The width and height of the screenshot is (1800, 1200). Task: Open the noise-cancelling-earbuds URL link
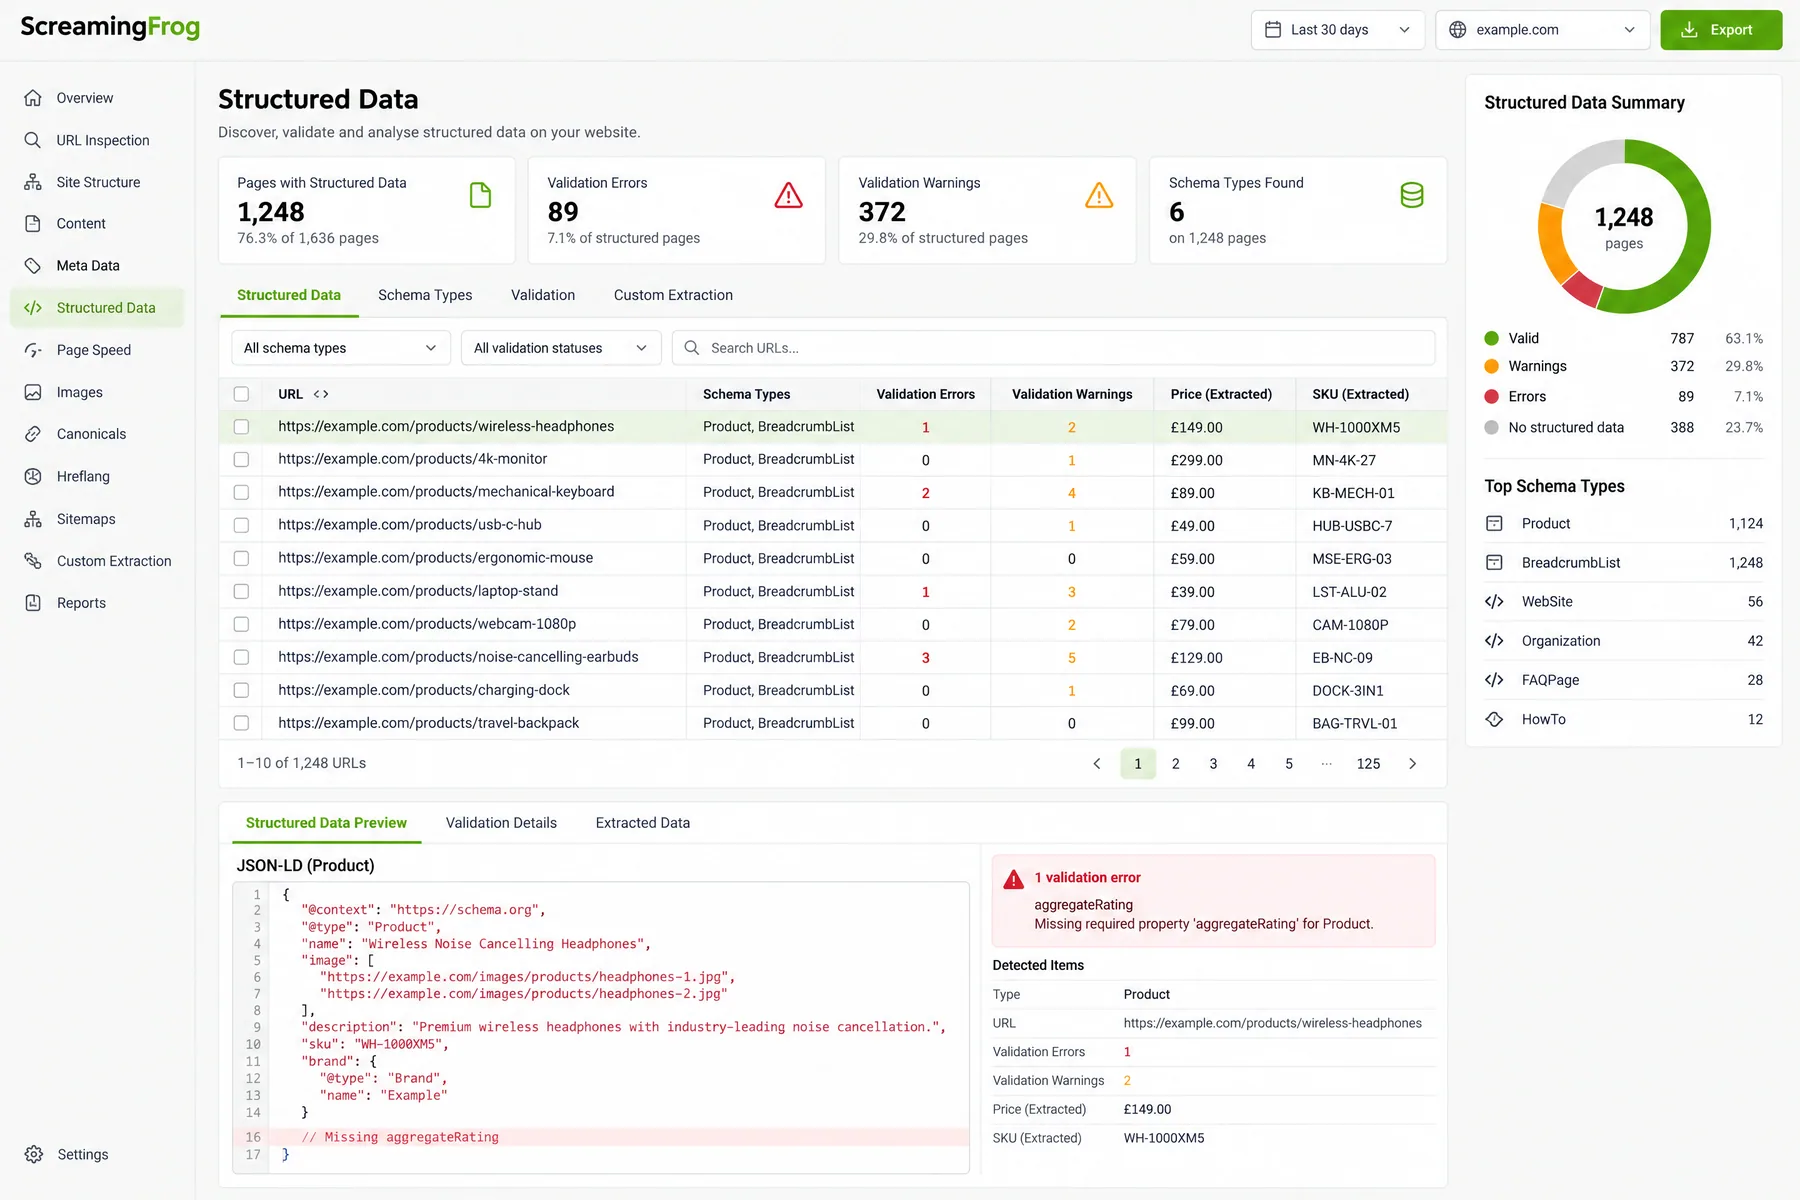[458, 657]
